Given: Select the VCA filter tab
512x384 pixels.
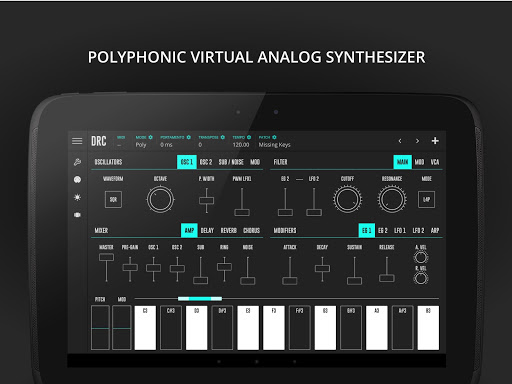Looking at the screenshot, I should coord(435,162).
